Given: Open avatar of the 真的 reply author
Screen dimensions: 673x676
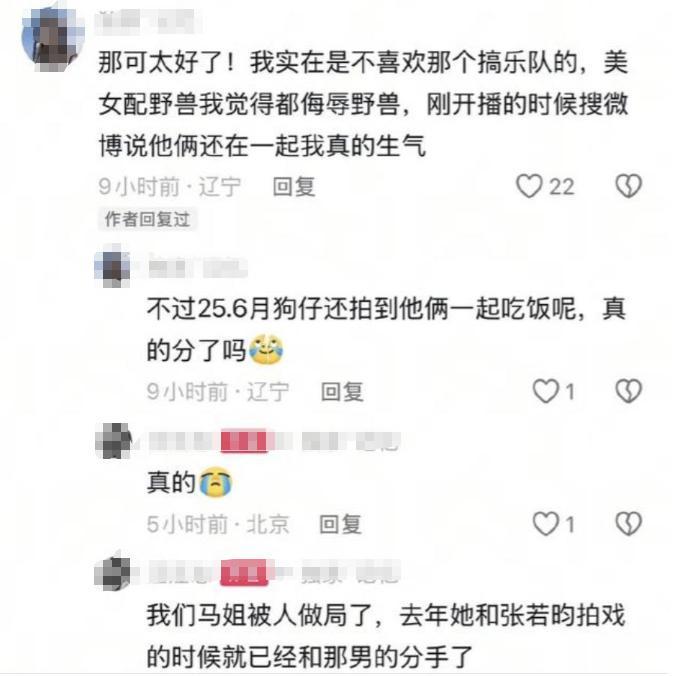Looking at the screenshot, I should [113, 441].
